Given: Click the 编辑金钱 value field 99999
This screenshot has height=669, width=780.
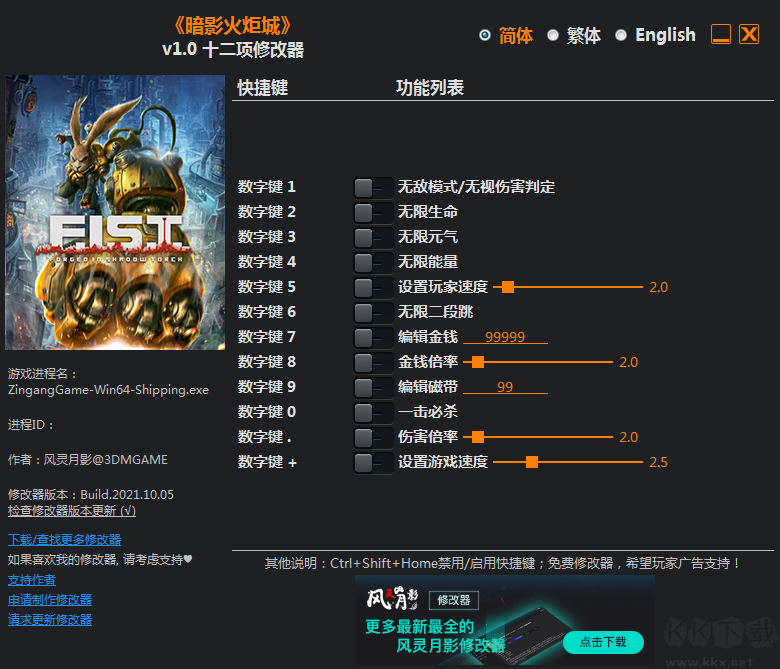Looking at the screenshot, I should (504, 337).
